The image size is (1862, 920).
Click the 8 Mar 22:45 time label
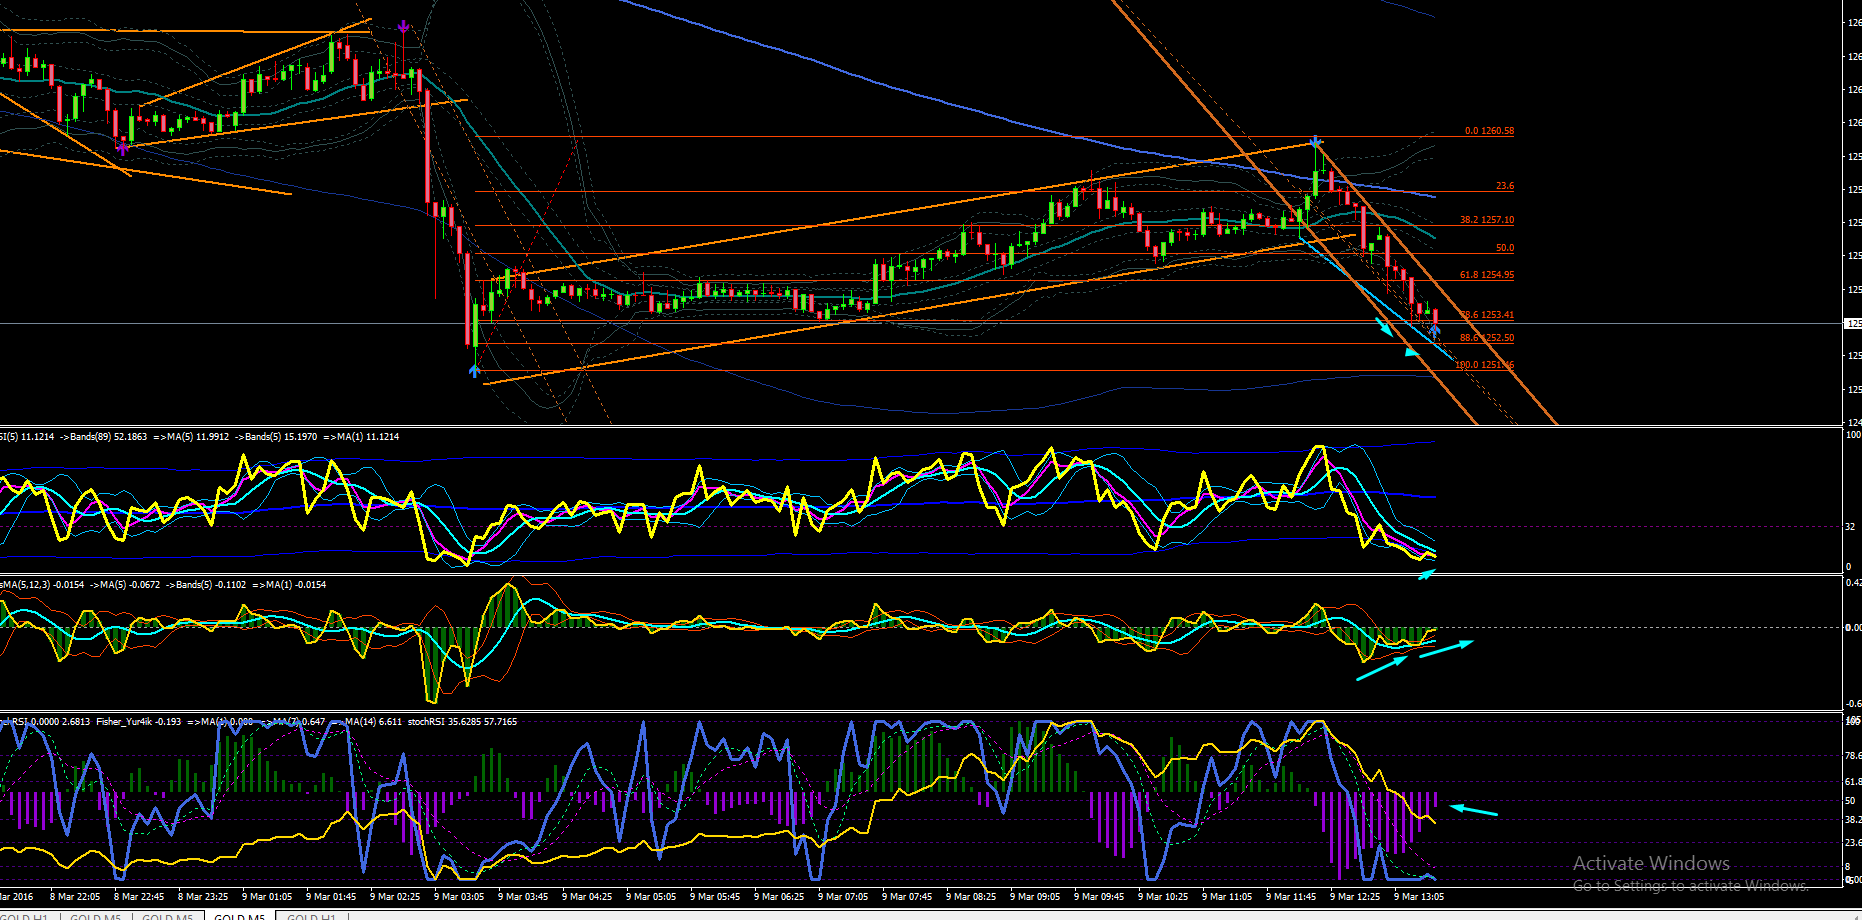click(x=139, y=897)
